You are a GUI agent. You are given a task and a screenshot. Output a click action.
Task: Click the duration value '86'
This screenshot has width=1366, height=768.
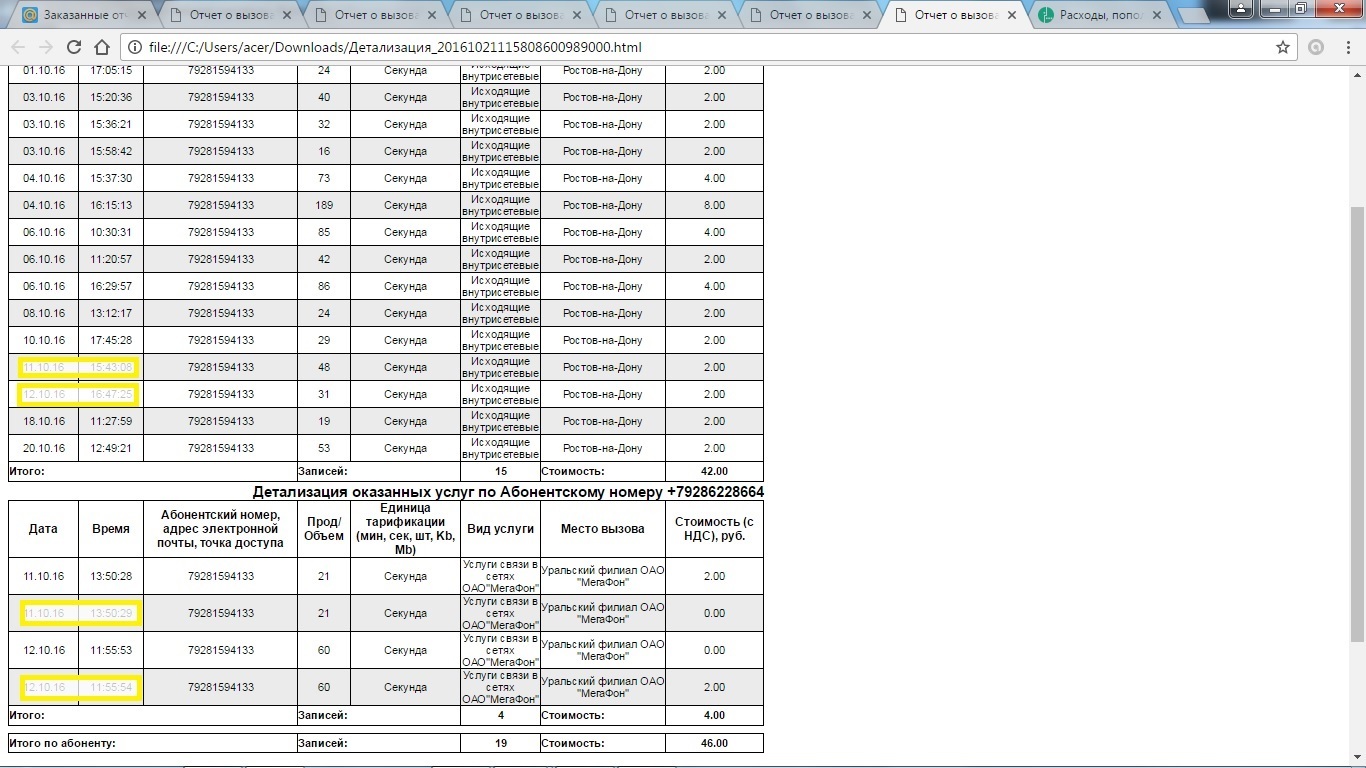tap(324, 287)
